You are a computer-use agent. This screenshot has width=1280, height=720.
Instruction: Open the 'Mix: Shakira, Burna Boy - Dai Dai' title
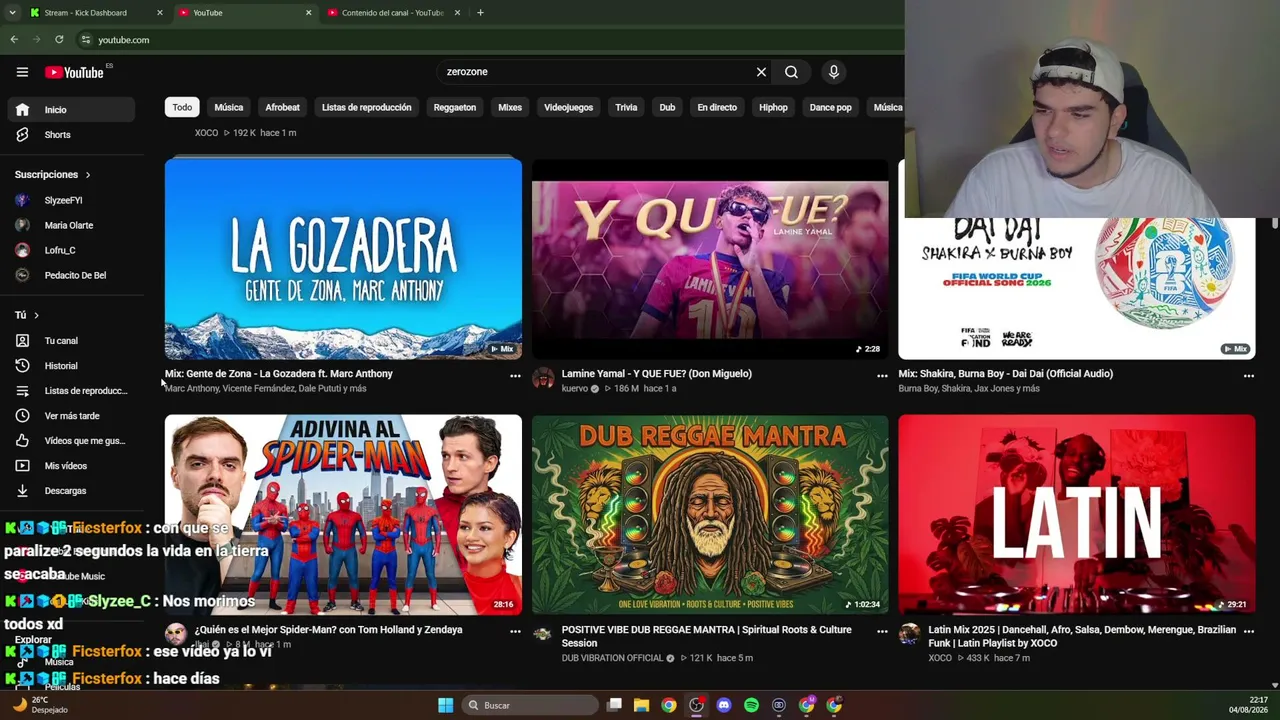tap(1005, 374)
